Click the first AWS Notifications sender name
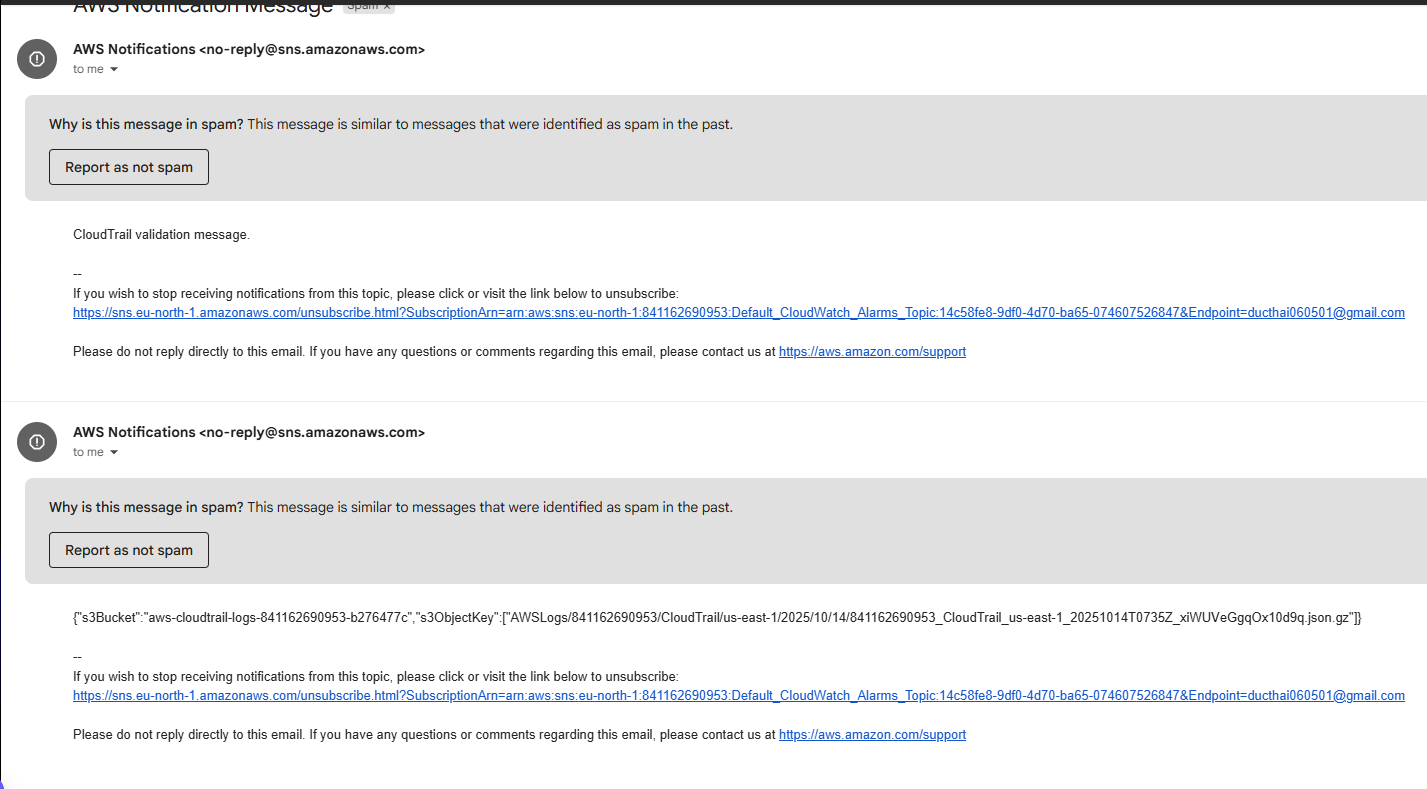Screen dimensions: 1427x789 (x=134, y=49)
